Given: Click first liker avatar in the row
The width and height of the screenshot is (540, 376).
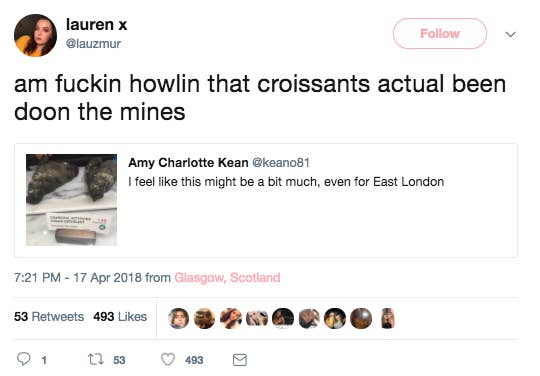Looking at the screenshot, I should point(178,318).
